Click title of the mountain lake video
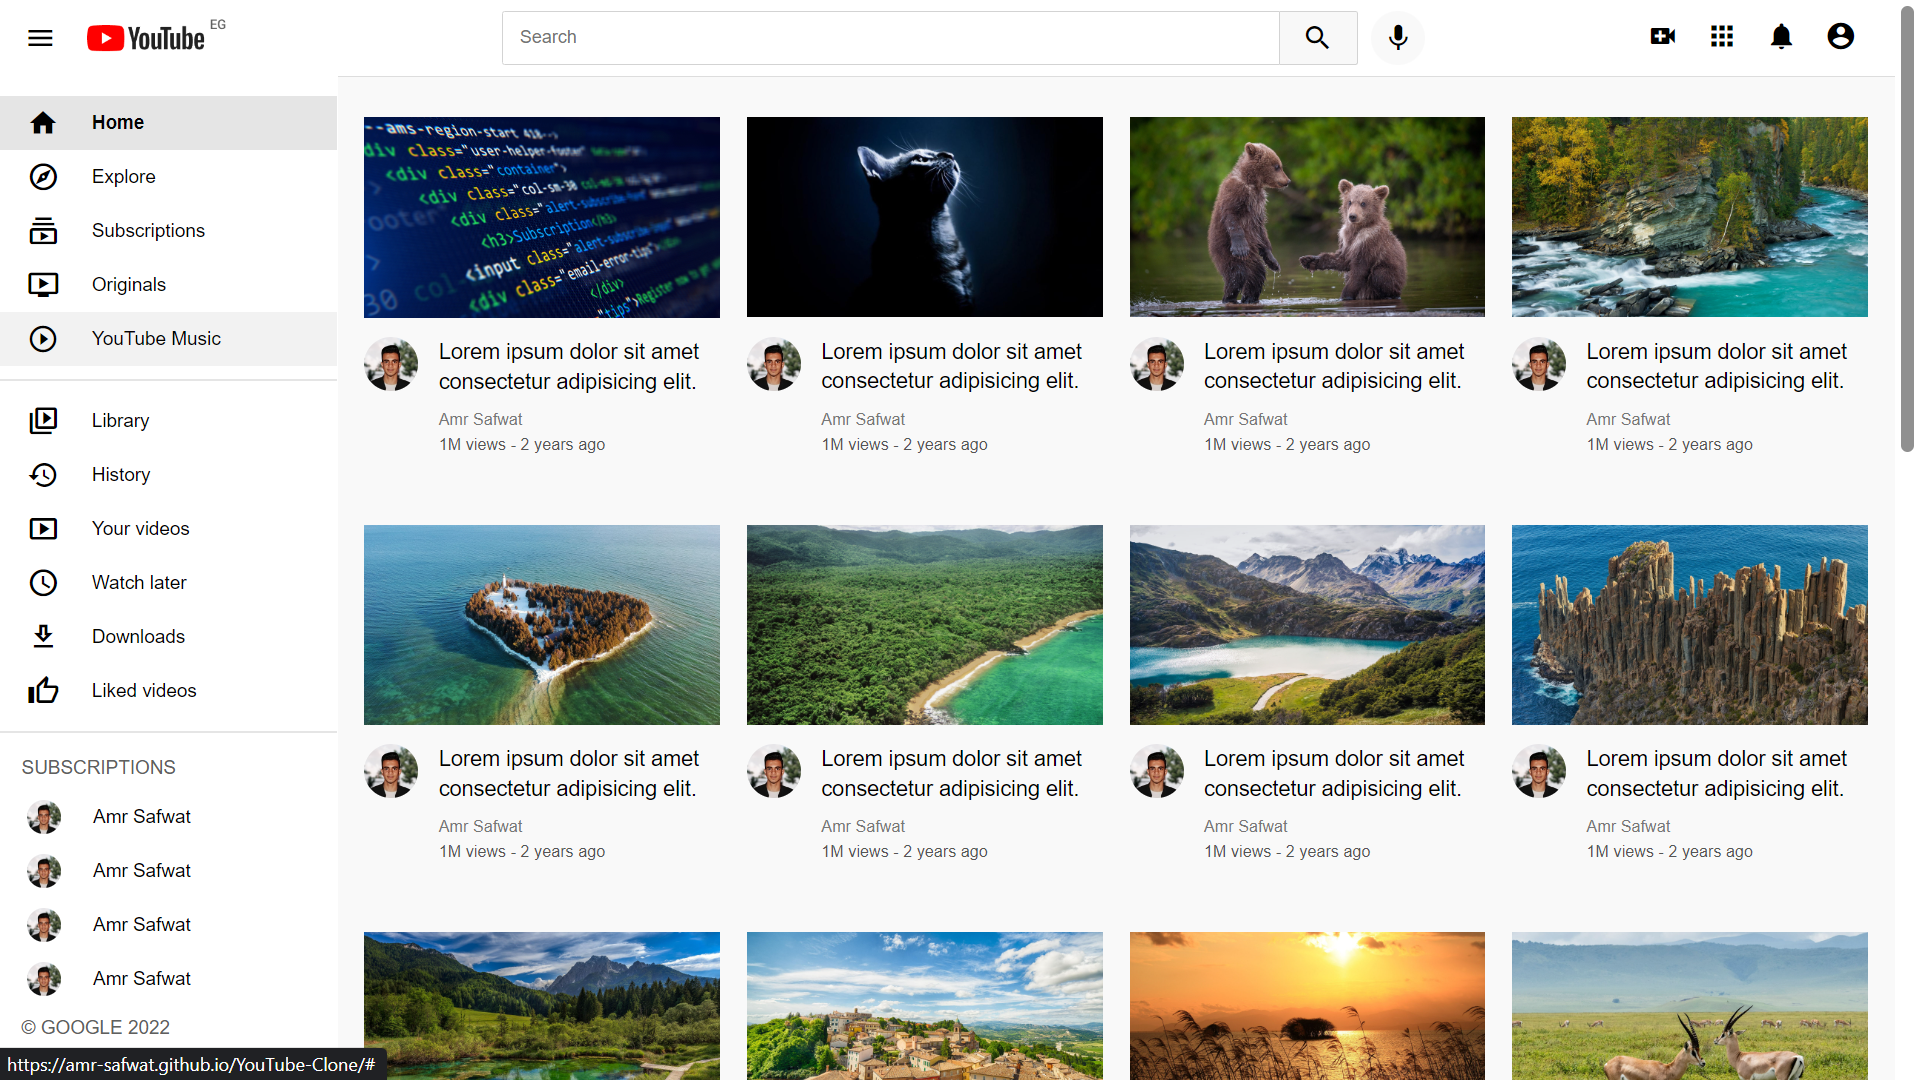The image size is (1920, 1080). 1334,773
